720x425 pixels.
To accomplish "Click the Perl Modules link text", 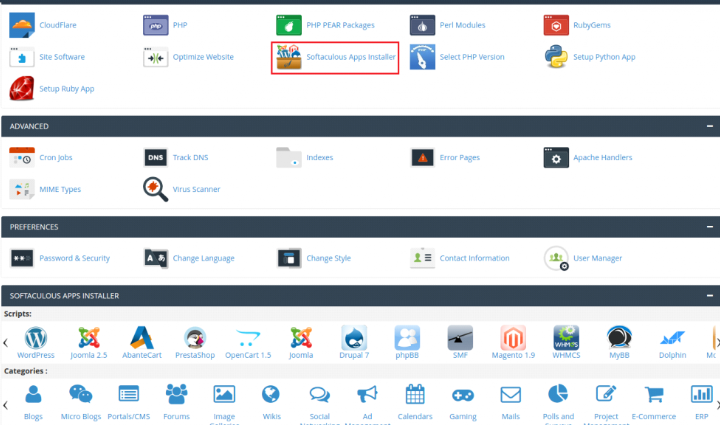I will pyautogui.click(x=462, y=25).
